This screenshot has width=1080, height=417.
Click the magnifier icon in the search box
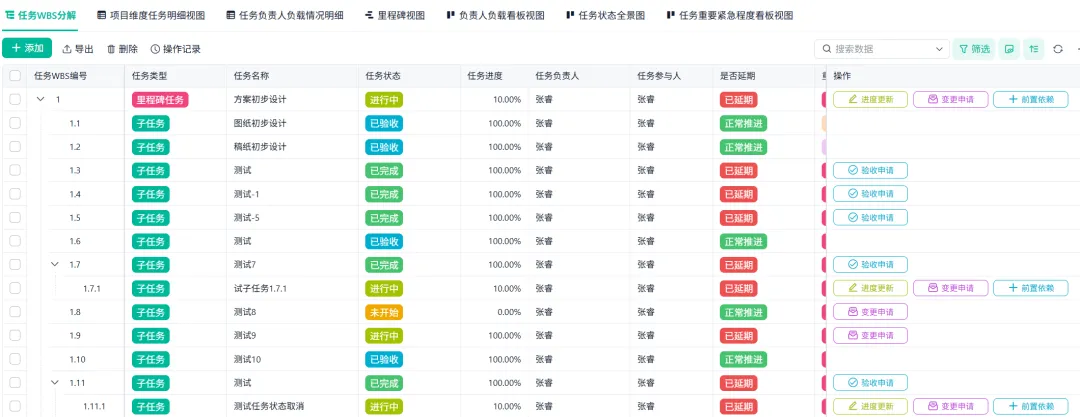pyautogui.click(x=826, y=49)
